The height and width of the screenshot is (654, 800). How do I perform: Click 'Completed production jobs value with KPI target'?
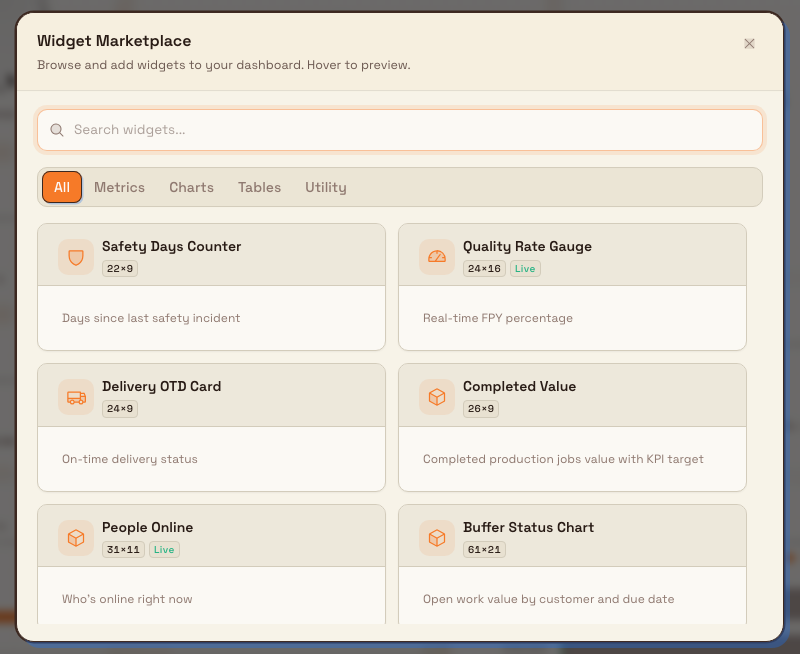(563, 459)
